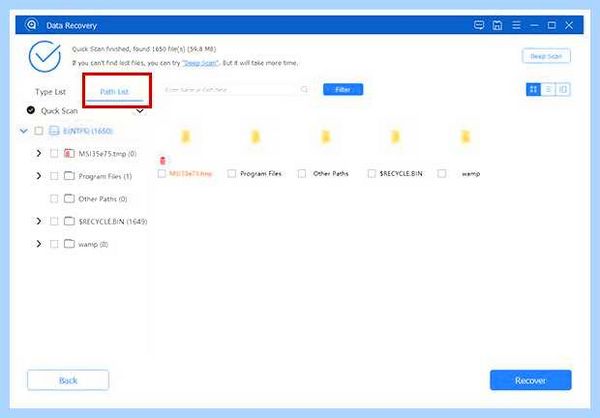Image resolution: width=600 pixels, height=418 pixels.
Task: Click the Quick Scan checkmark icon
Action: (31, 110)
